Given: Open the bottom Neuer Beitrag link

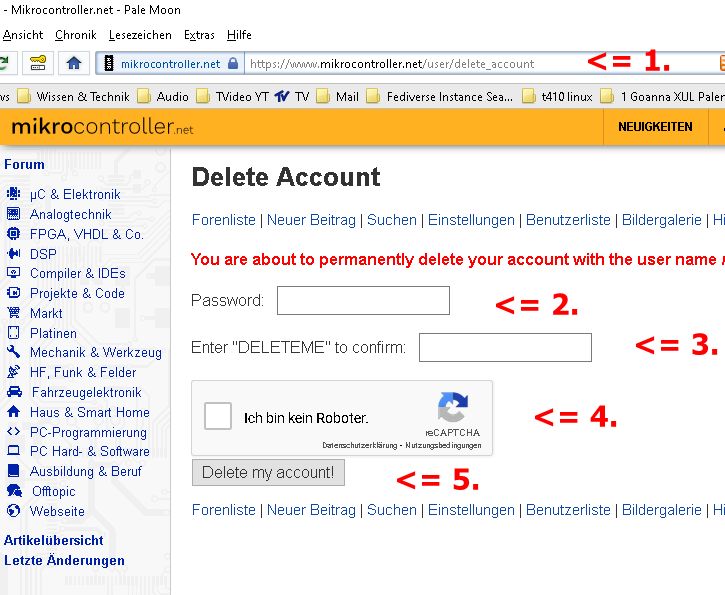Looking at the screenshot, I should (311, 509).
